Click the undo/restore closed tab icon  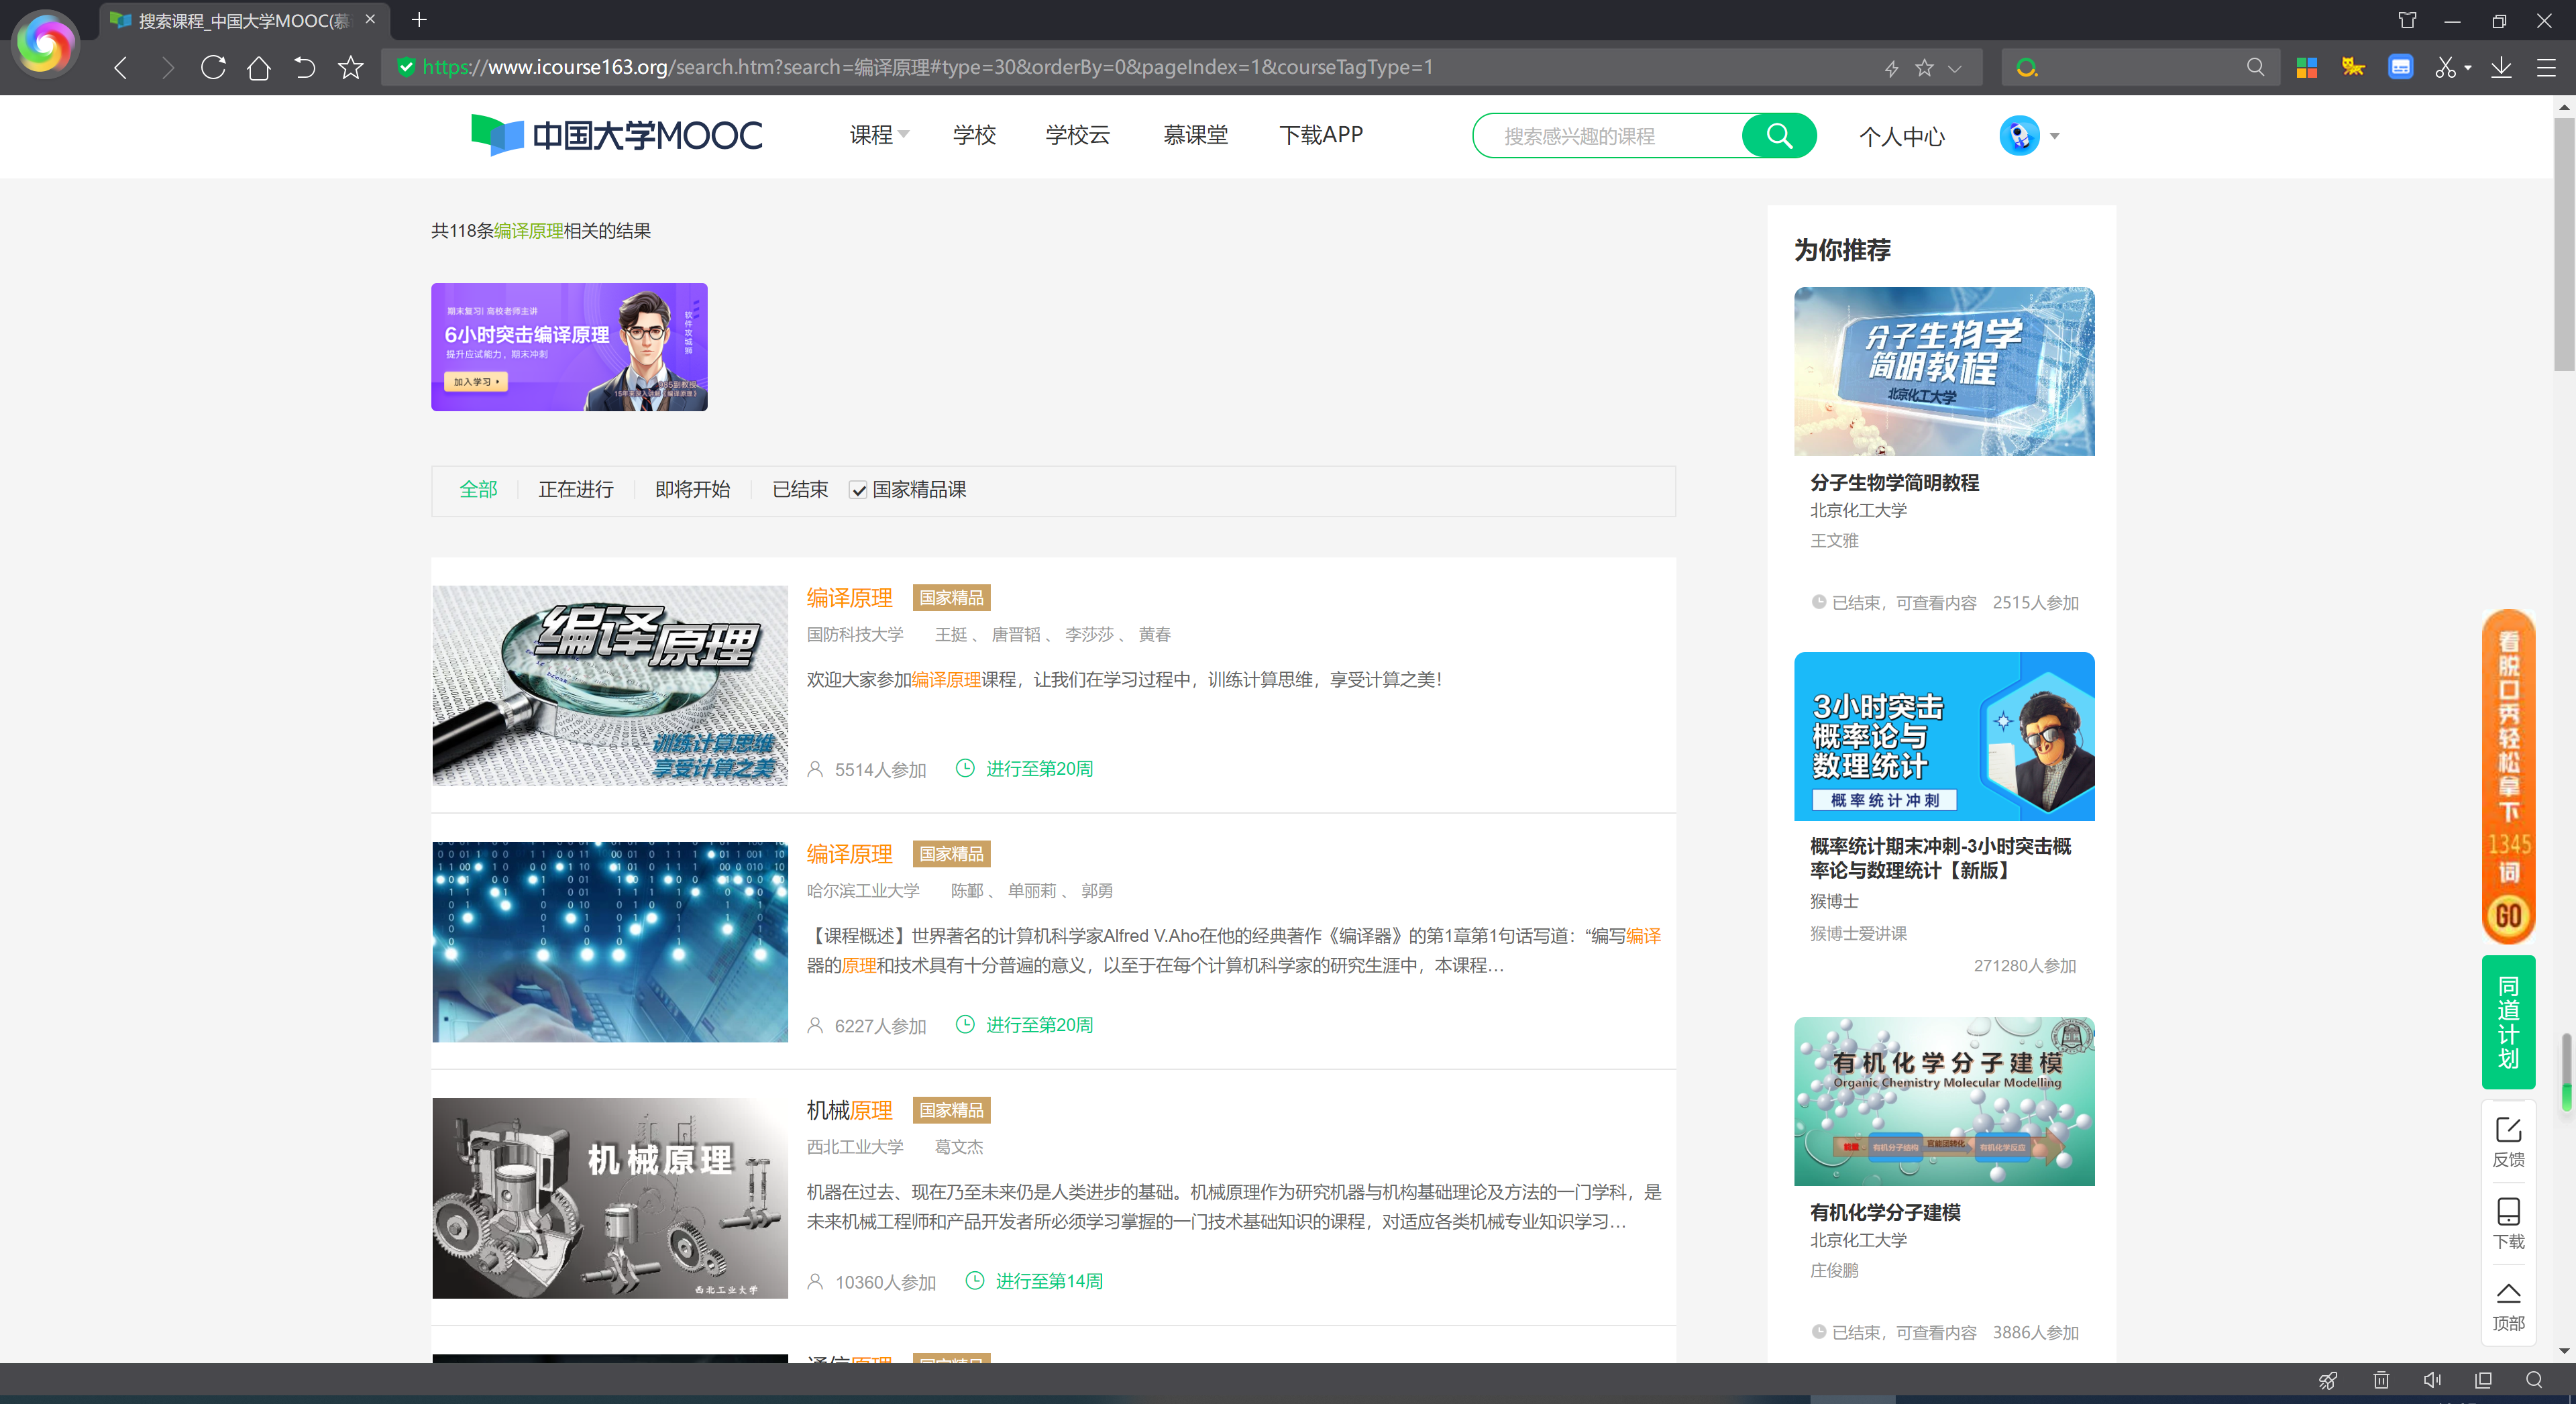305,67
